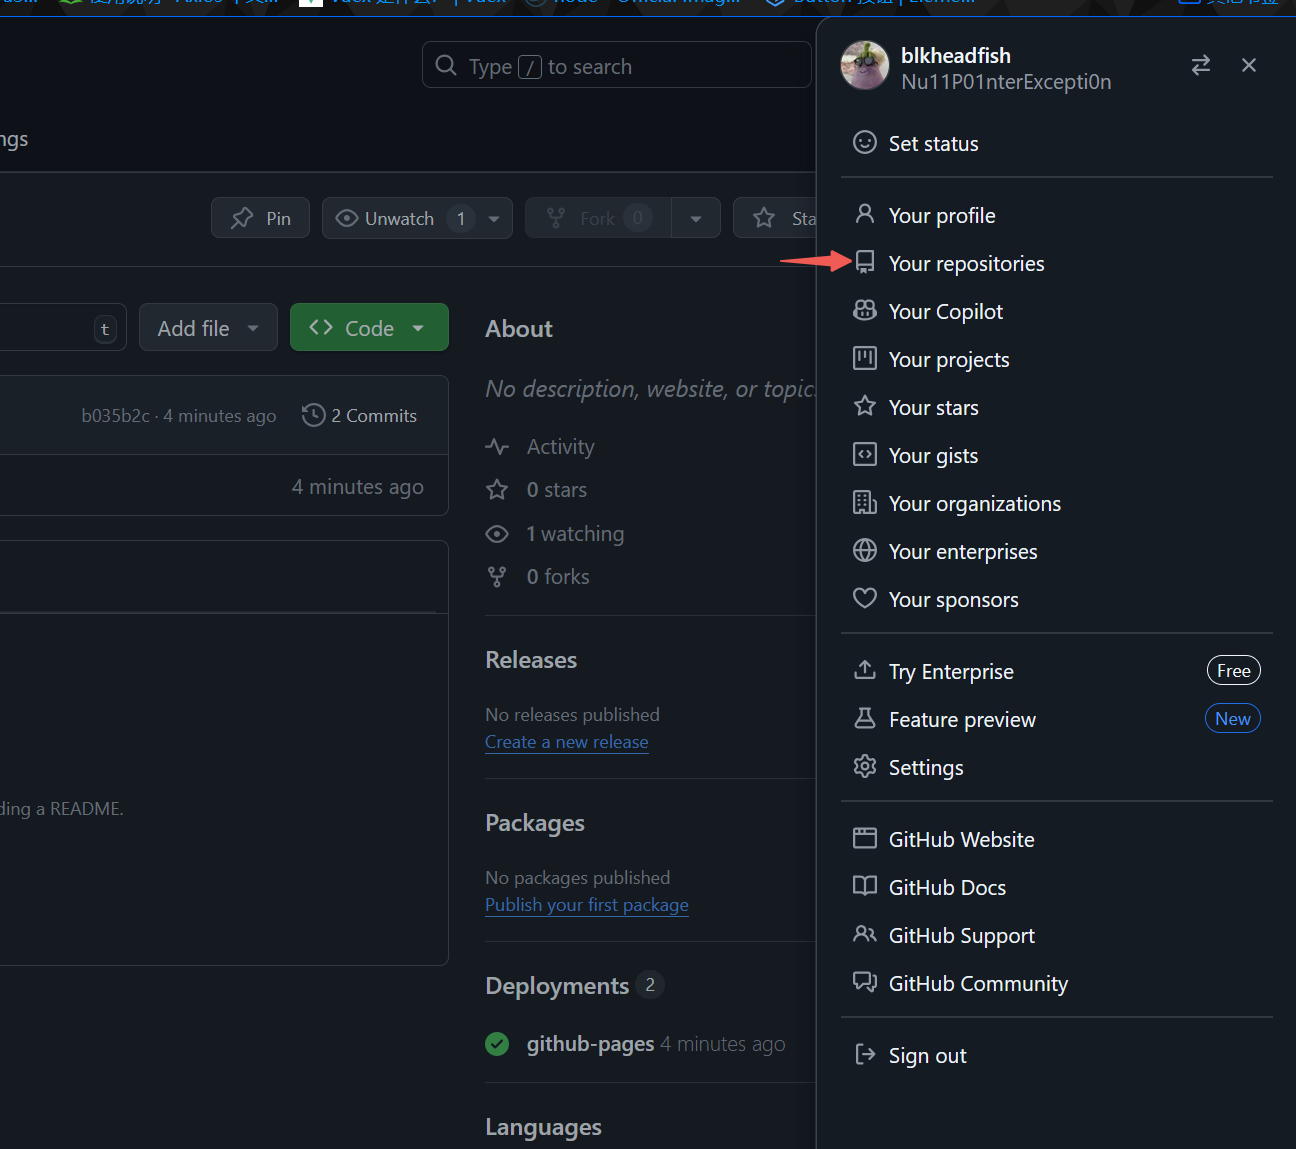
Task: Expand the Fork dropdown arrow
Action: 696,219
